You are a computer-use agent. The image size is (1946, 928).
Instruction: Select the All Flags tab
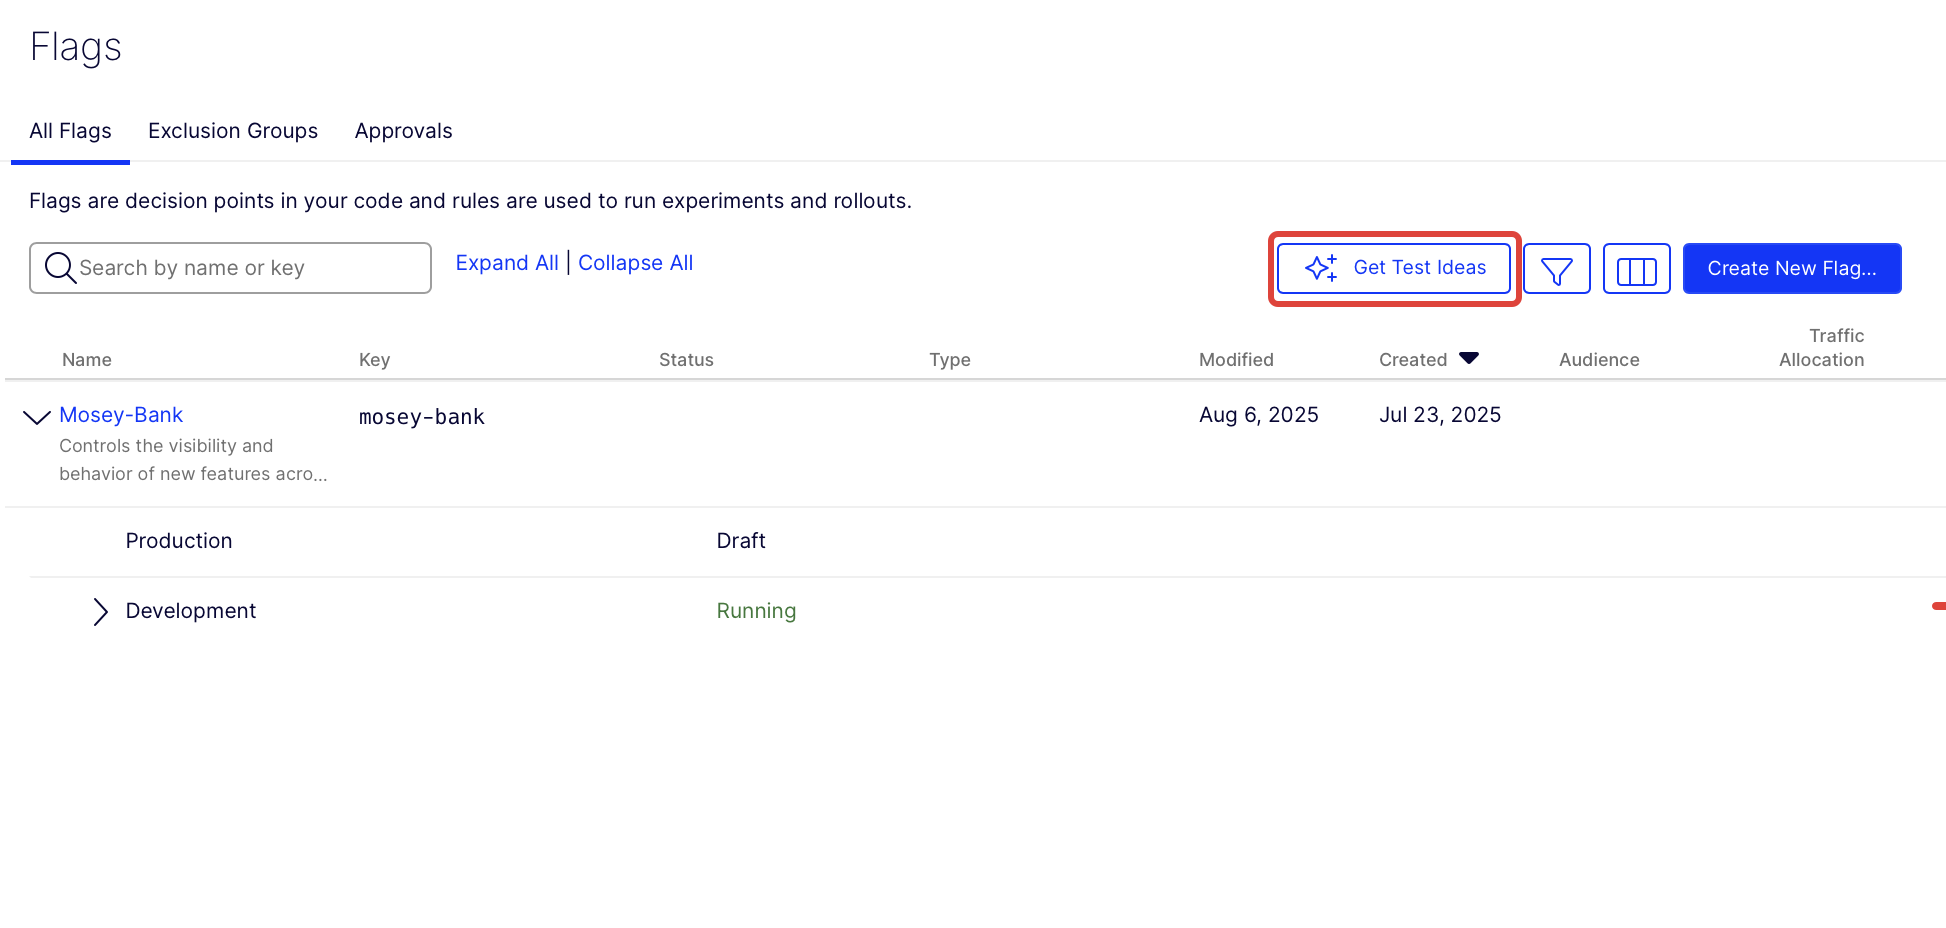pyautogui.click(x=70, y=131)
